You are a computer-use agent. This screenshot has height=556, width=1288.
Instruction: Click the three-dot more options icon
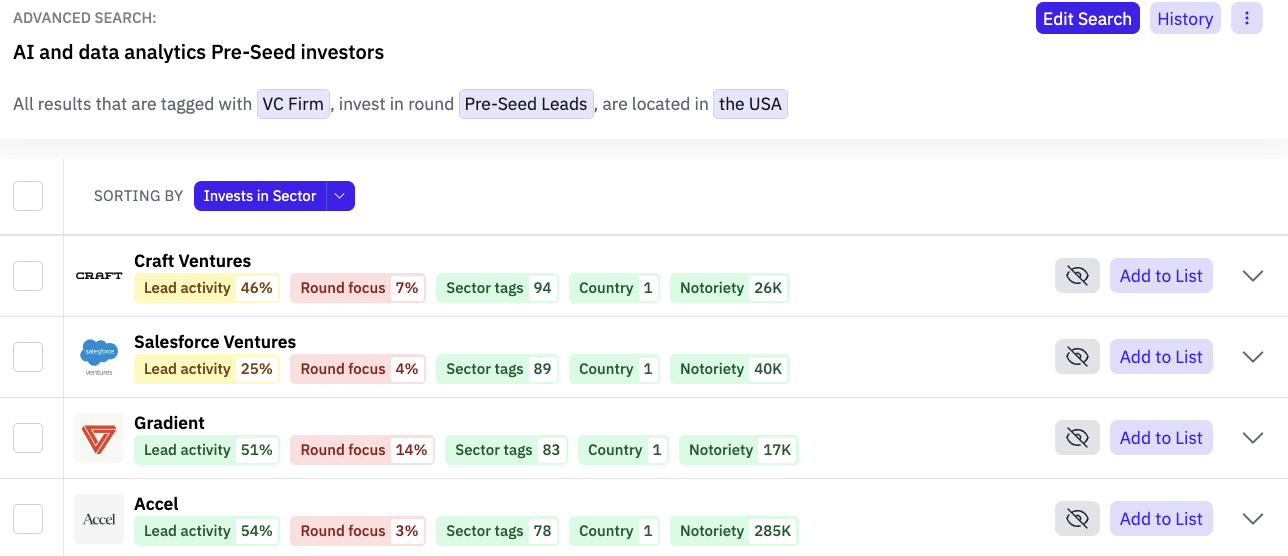[1246, 19]
